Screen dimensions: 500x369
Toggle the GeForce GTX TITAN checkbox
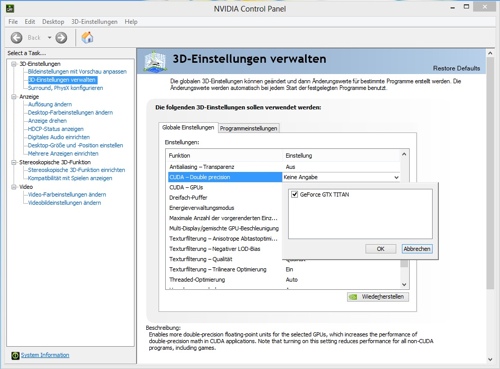294,194
